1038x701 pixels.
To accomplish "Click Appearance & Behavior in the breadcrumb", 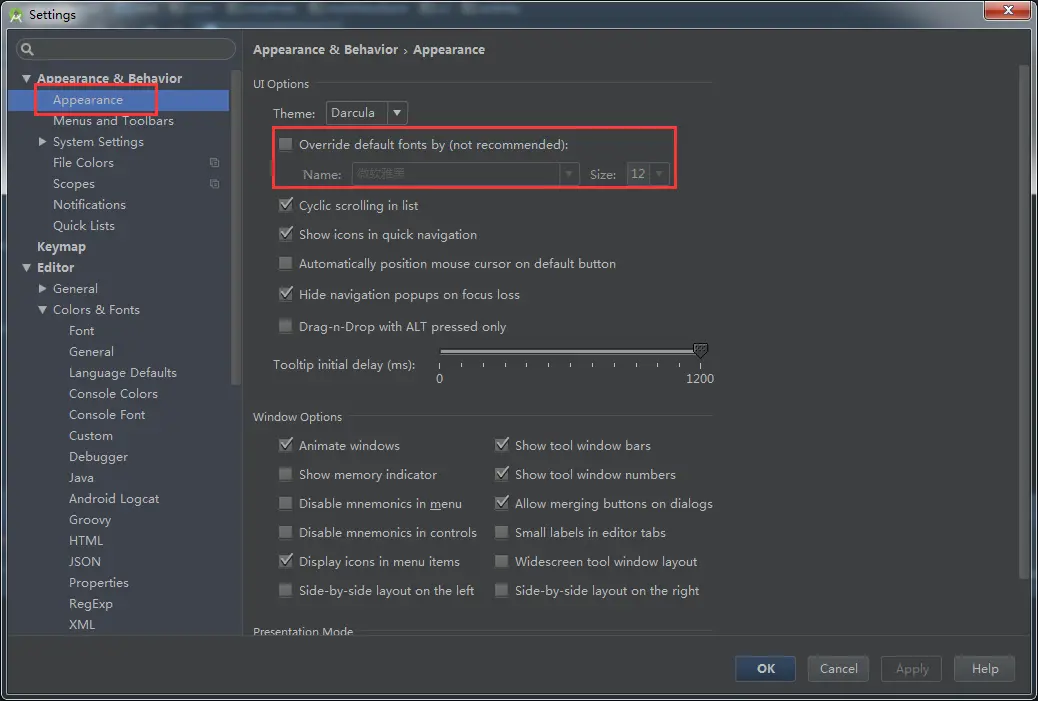I will (325, 50).
